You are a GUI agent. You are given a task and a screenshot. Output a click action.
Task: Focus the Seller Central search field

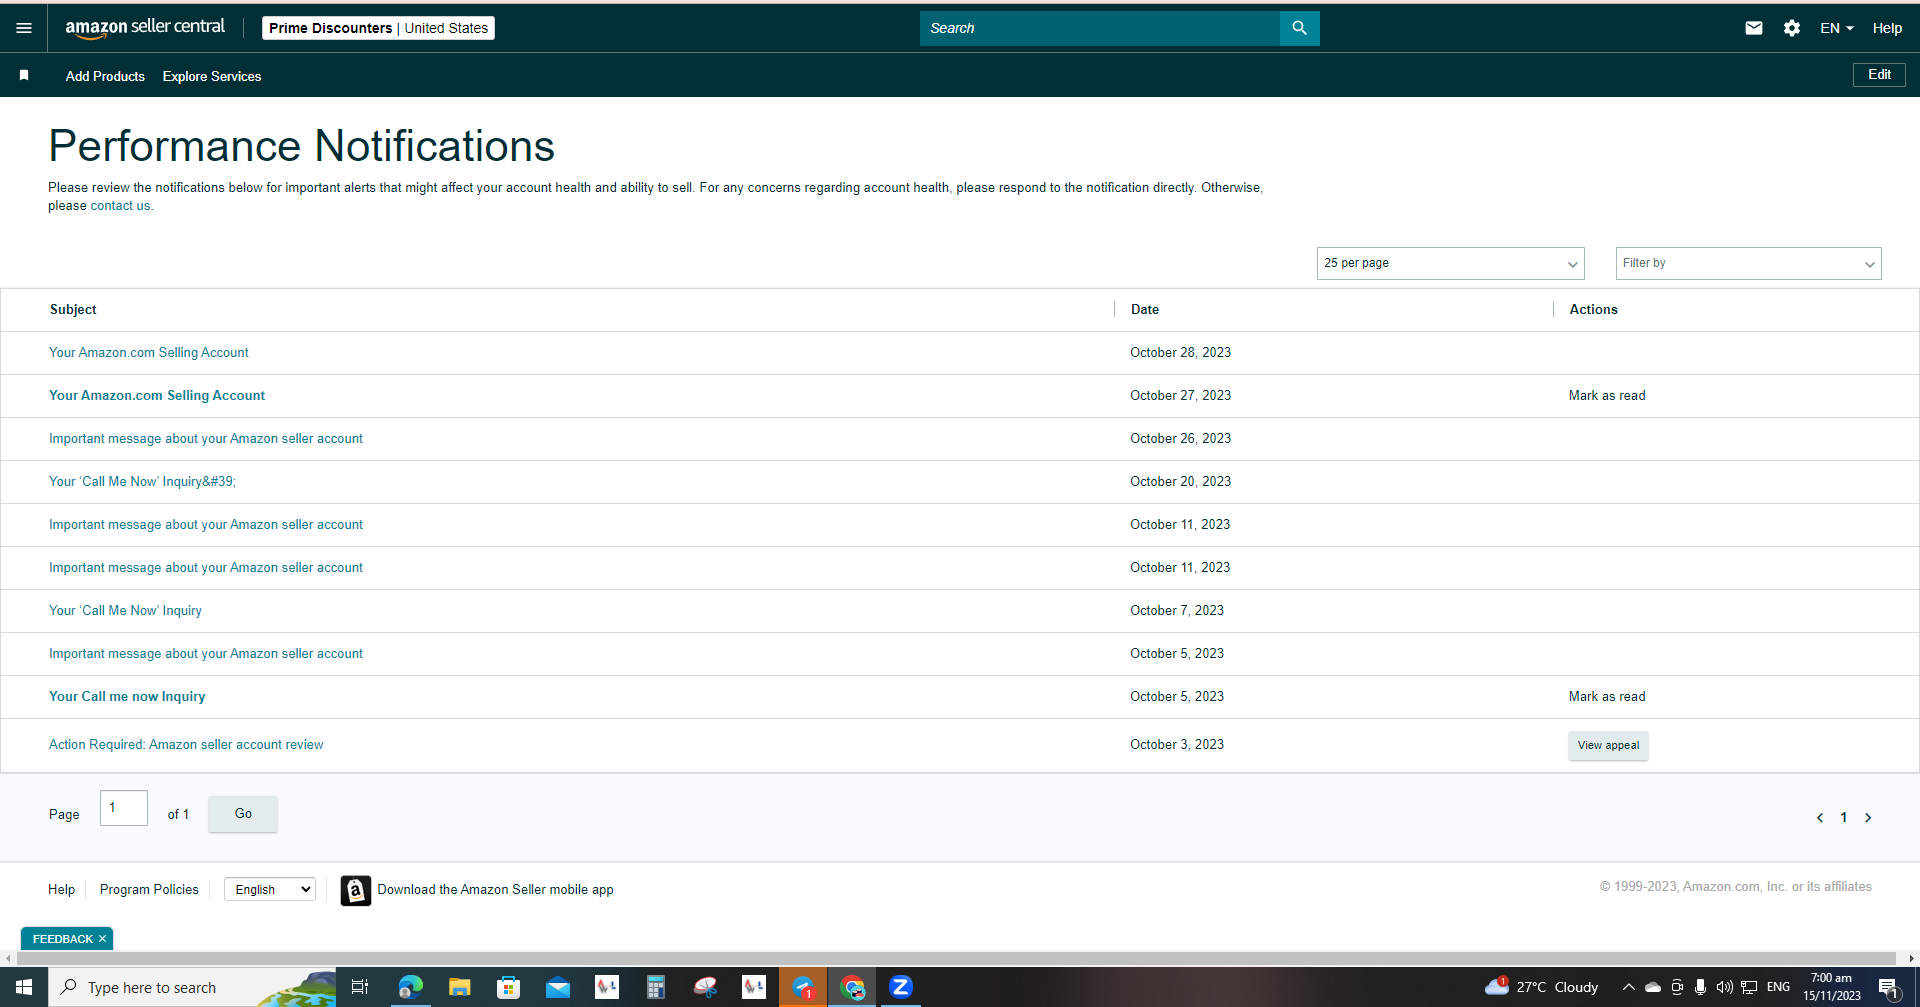click(1100, 28)
